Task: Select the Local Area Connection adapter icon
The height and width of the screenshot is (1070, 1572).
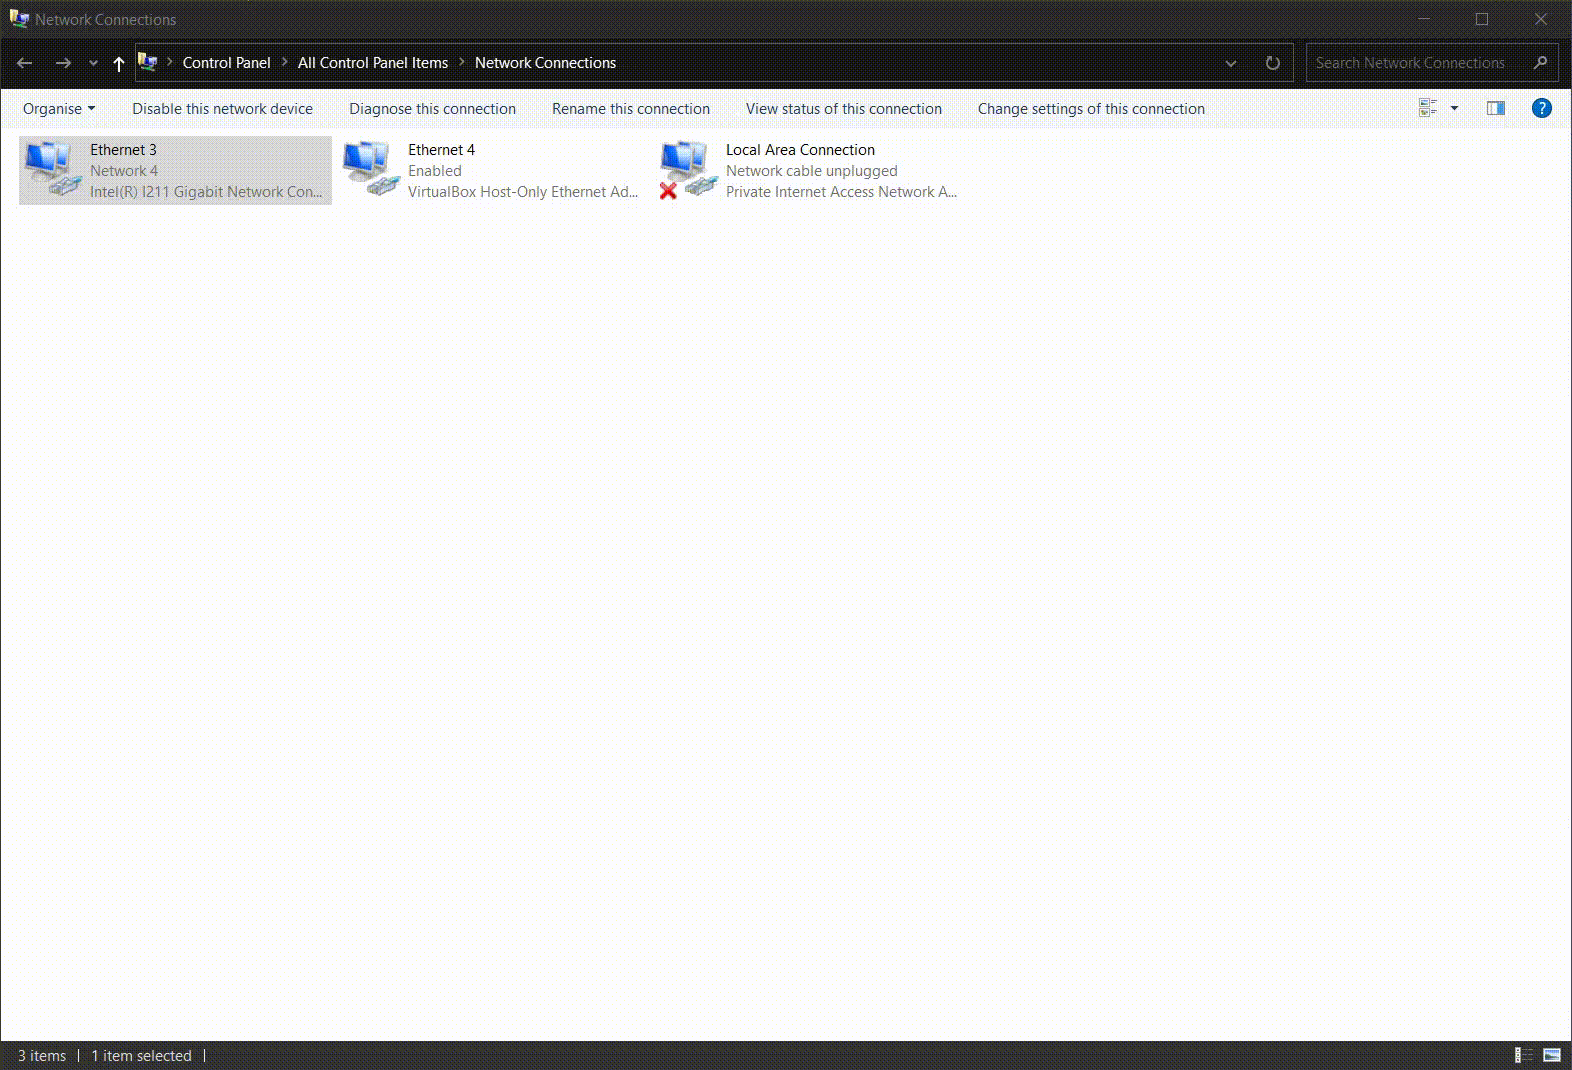Action: tap(688, 169)
